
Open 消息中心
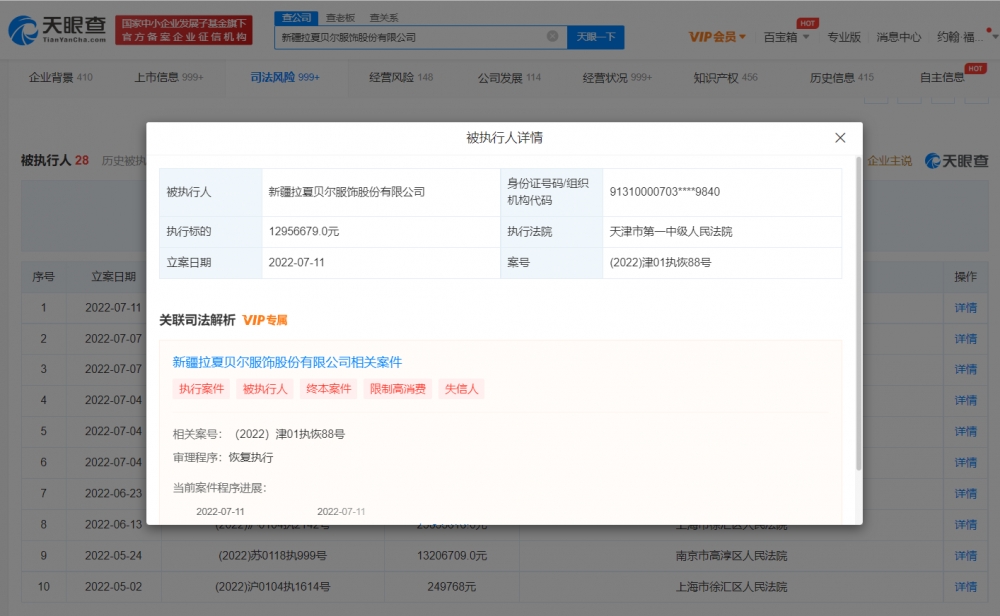pos(899,37)
